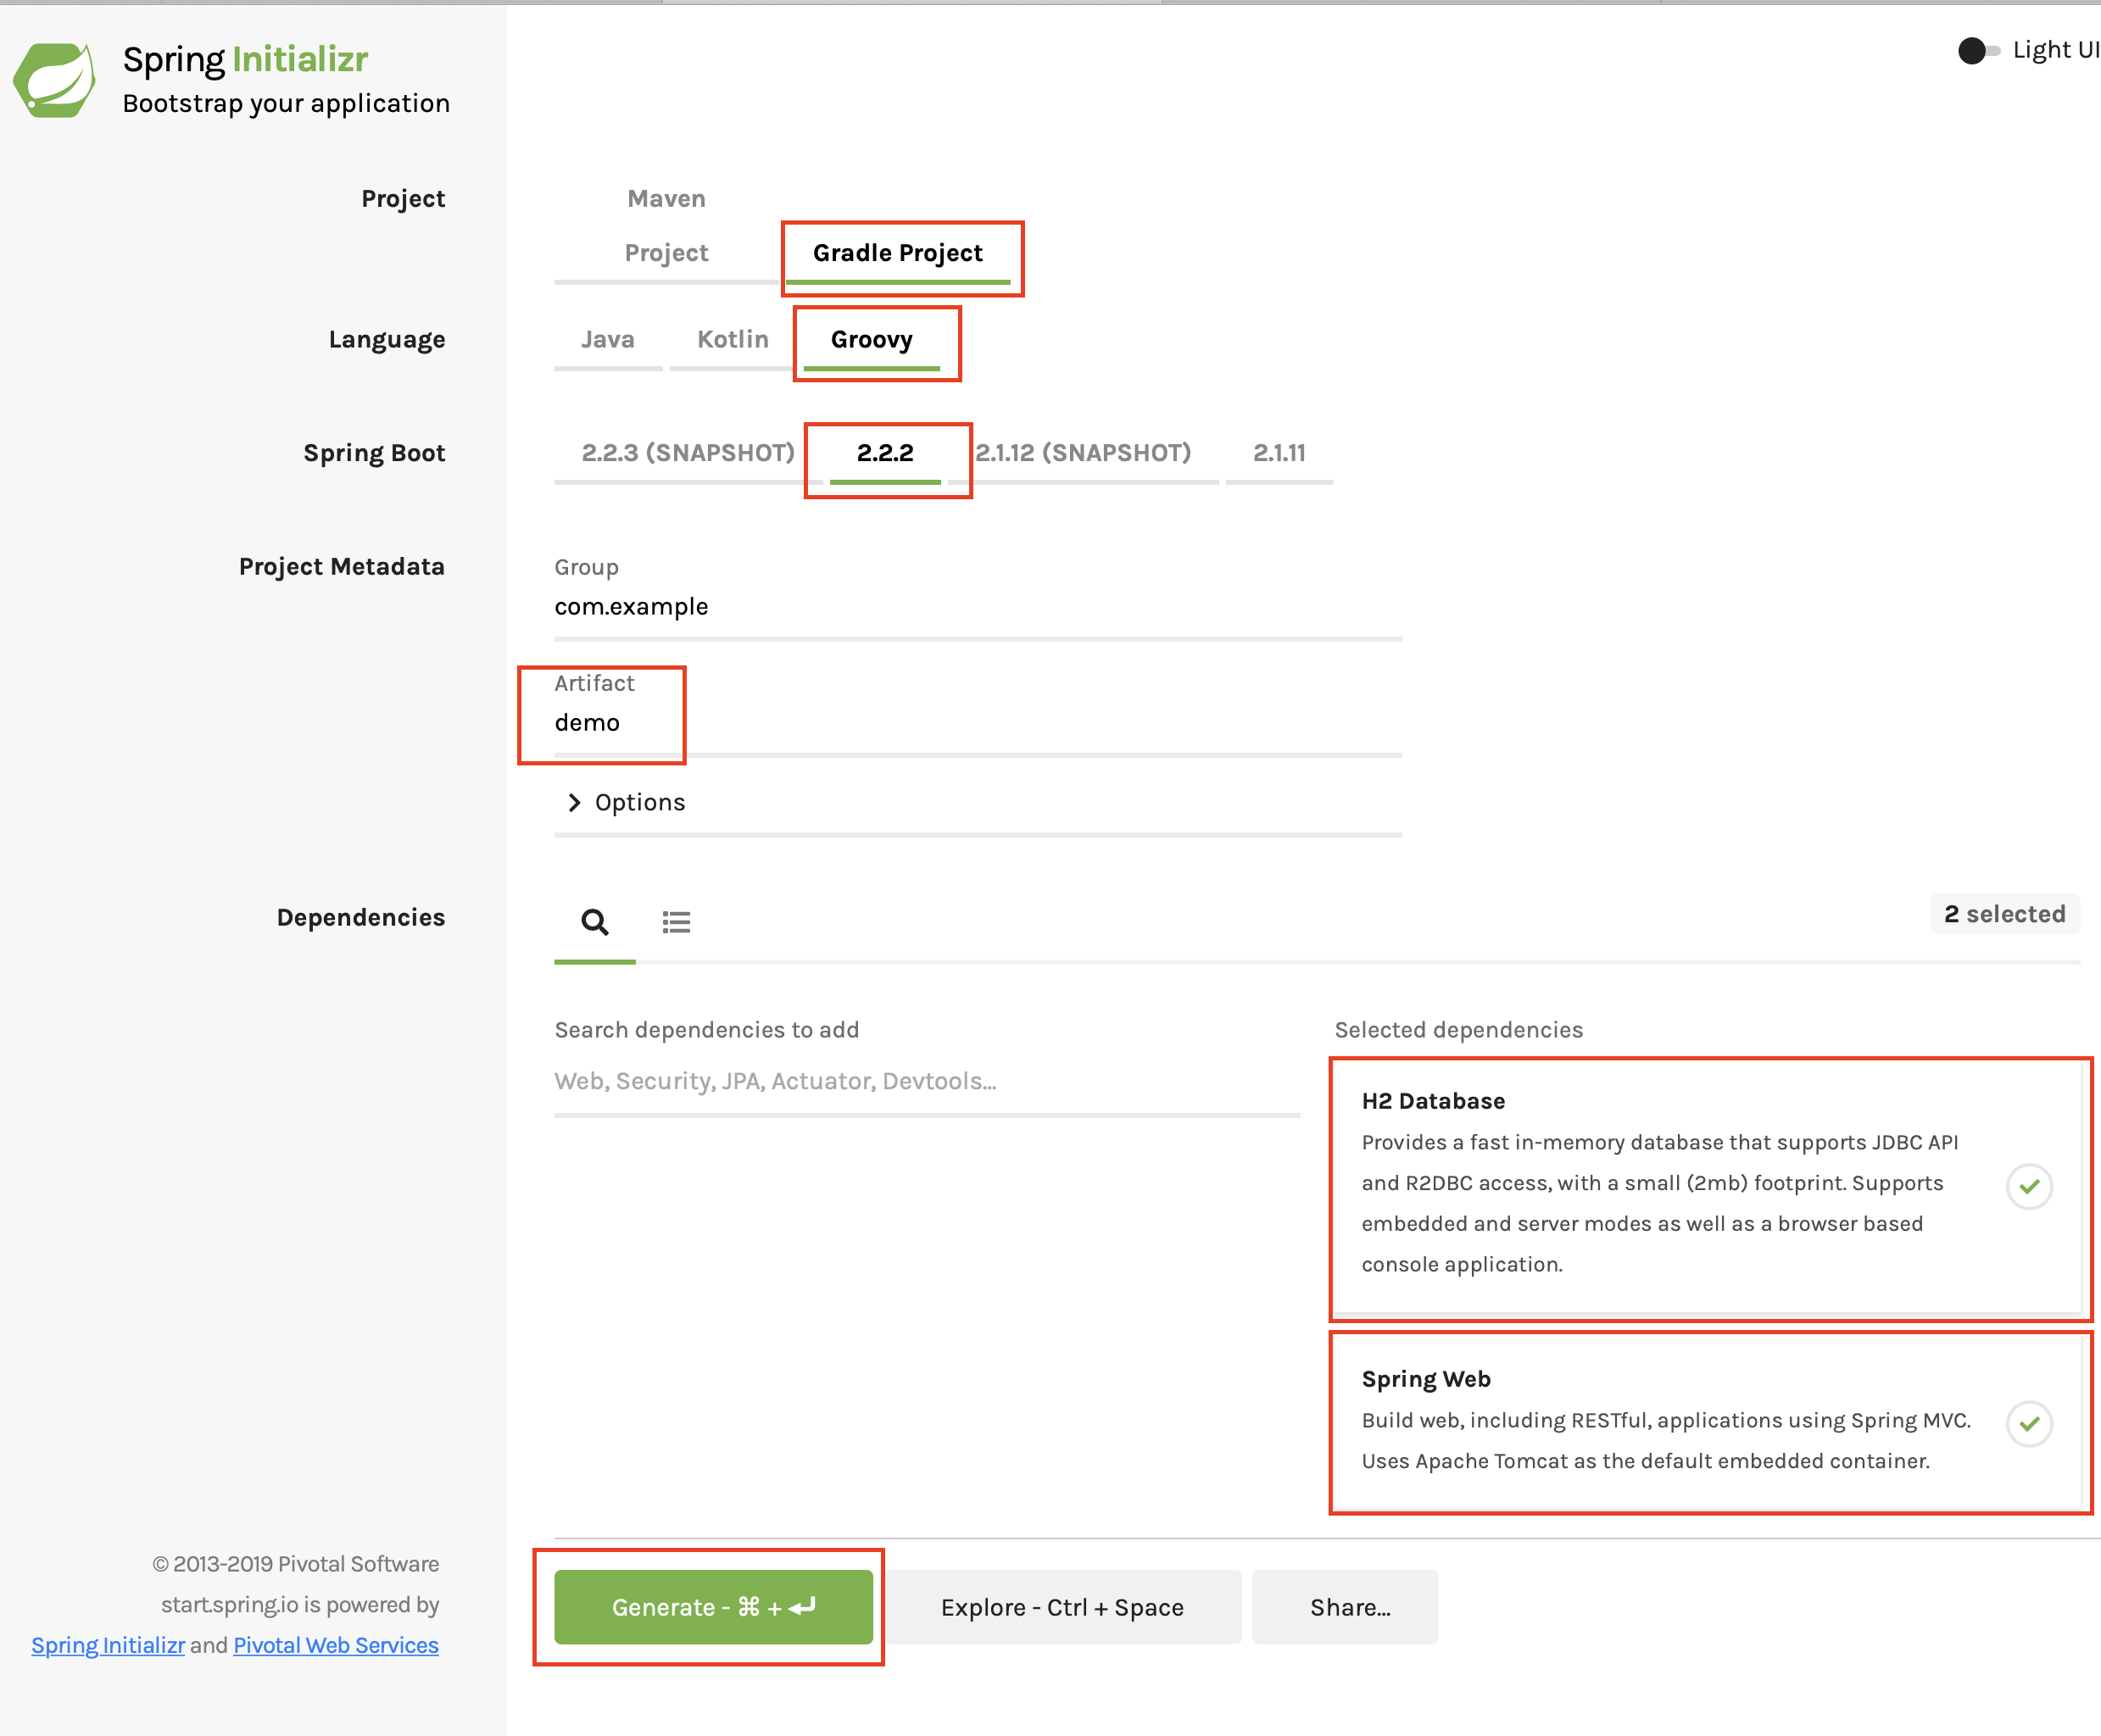Uncheck the Spring Web checkmark
The width and height of the screenshot is (2101, 1736).
click(x=2029, y=1423)
